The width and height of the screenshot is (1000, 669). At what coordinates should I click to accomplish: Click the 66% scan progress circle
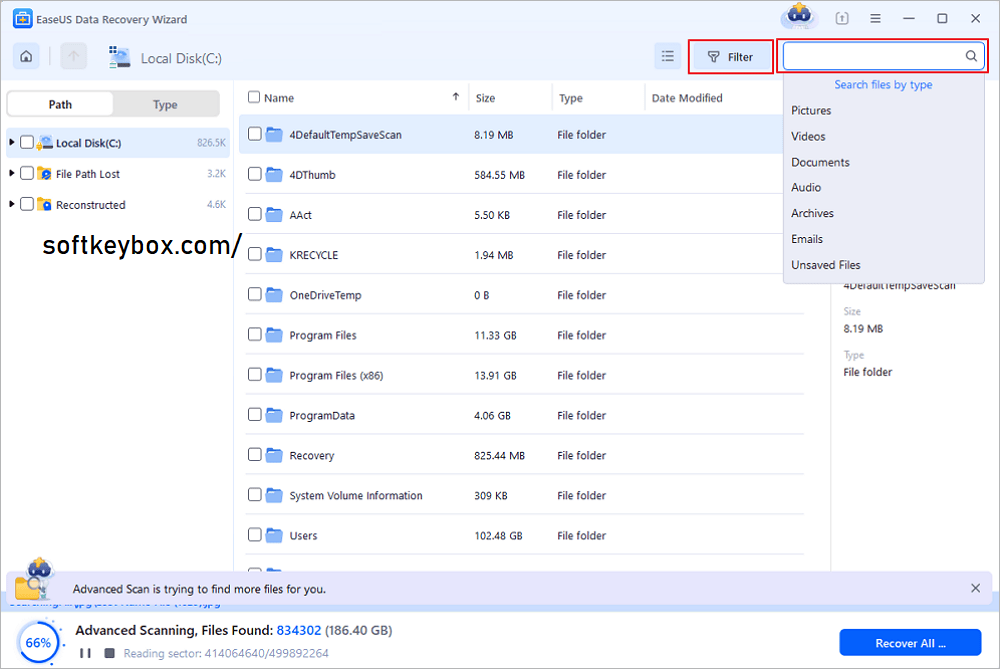[38, 642]
